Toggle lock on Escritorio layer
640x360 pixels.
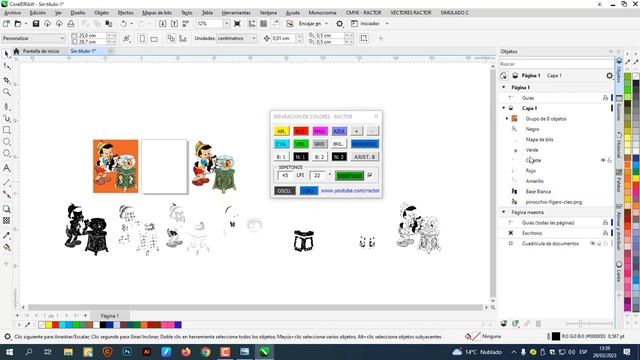(605, 233)
